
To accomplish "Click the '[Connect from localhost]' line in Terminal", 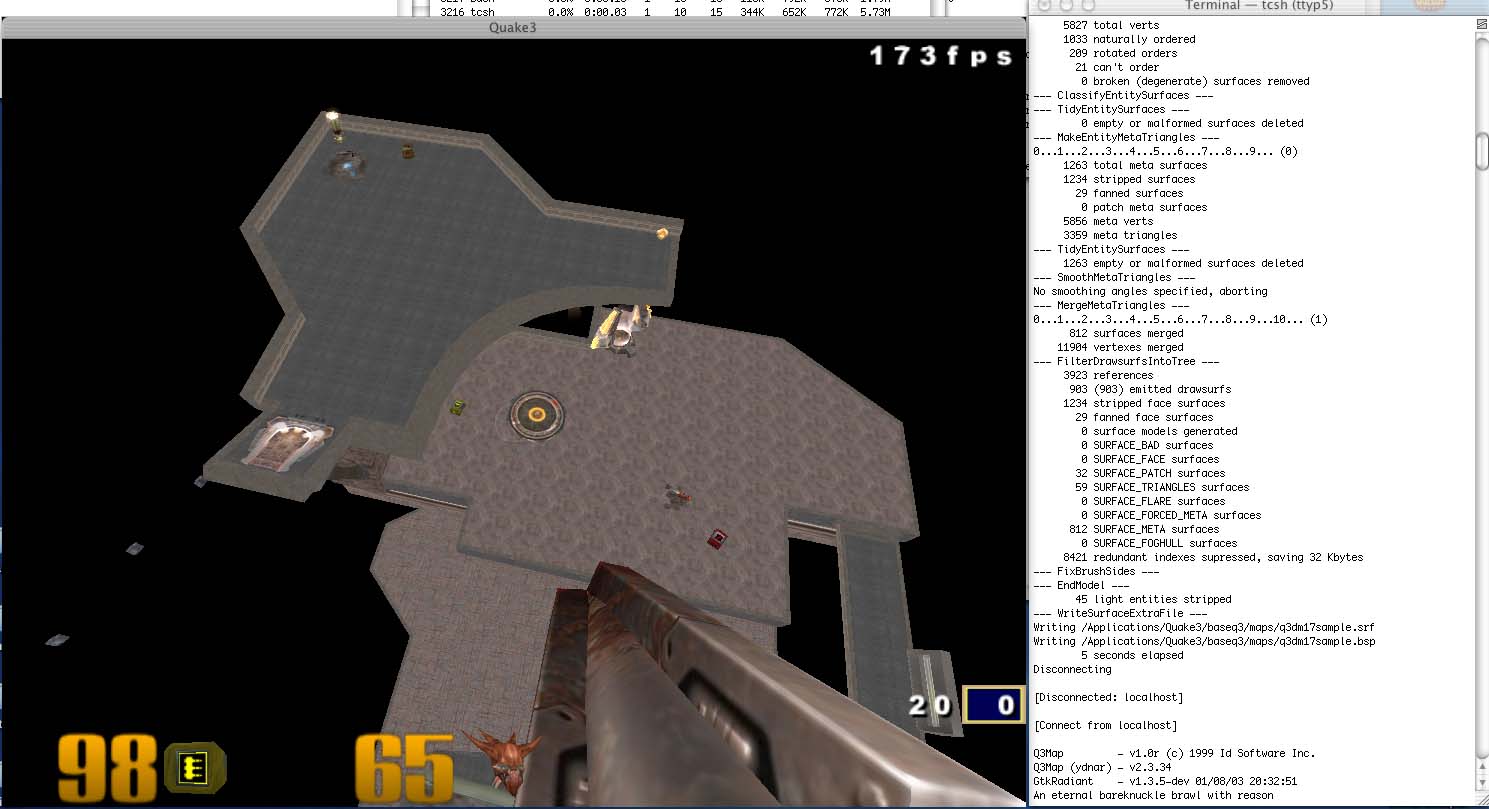I will pos(1105,725).
